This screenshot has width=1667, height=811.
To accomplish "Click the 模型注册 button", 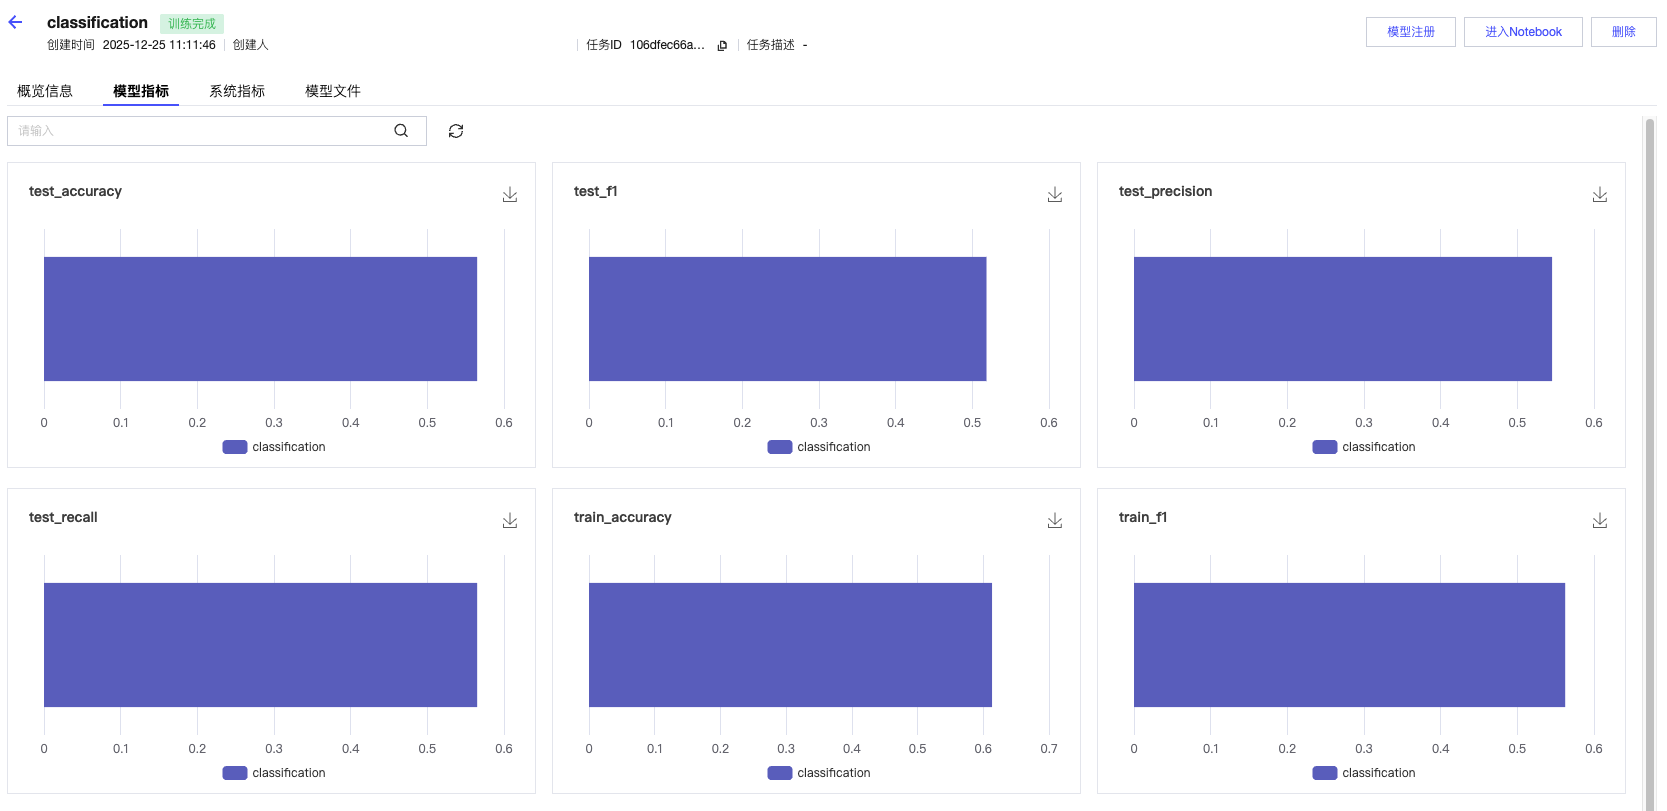I will [1410, 32].
